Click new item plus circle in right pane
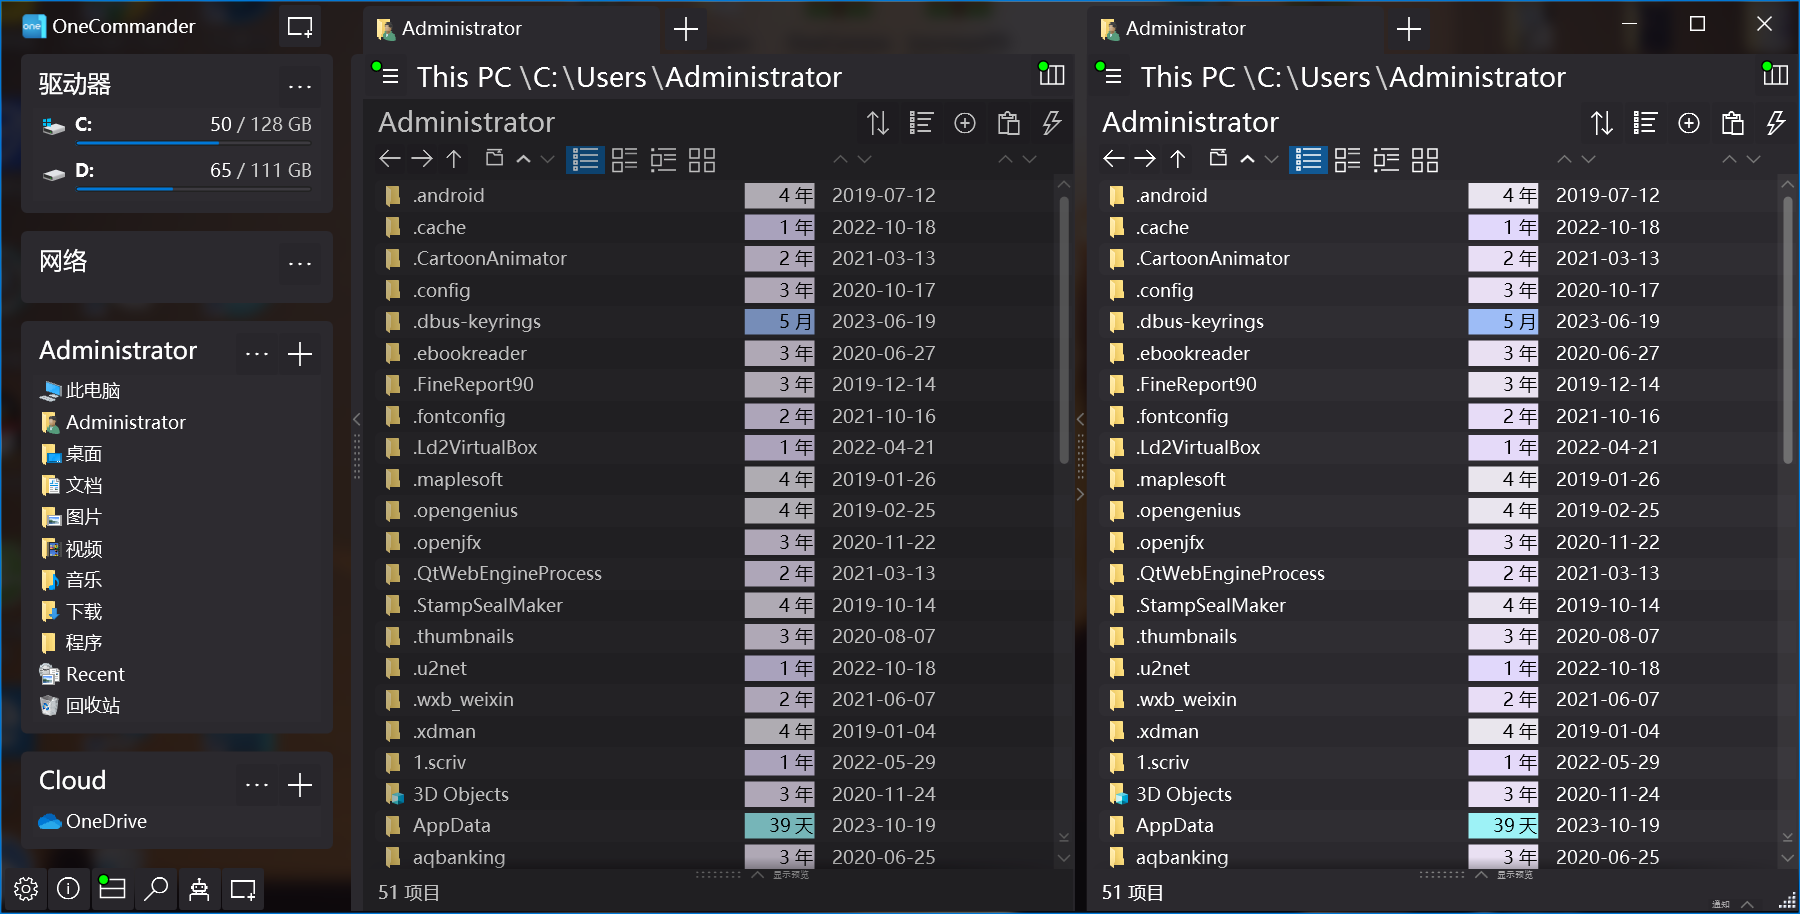 (x=1689, y=123)
